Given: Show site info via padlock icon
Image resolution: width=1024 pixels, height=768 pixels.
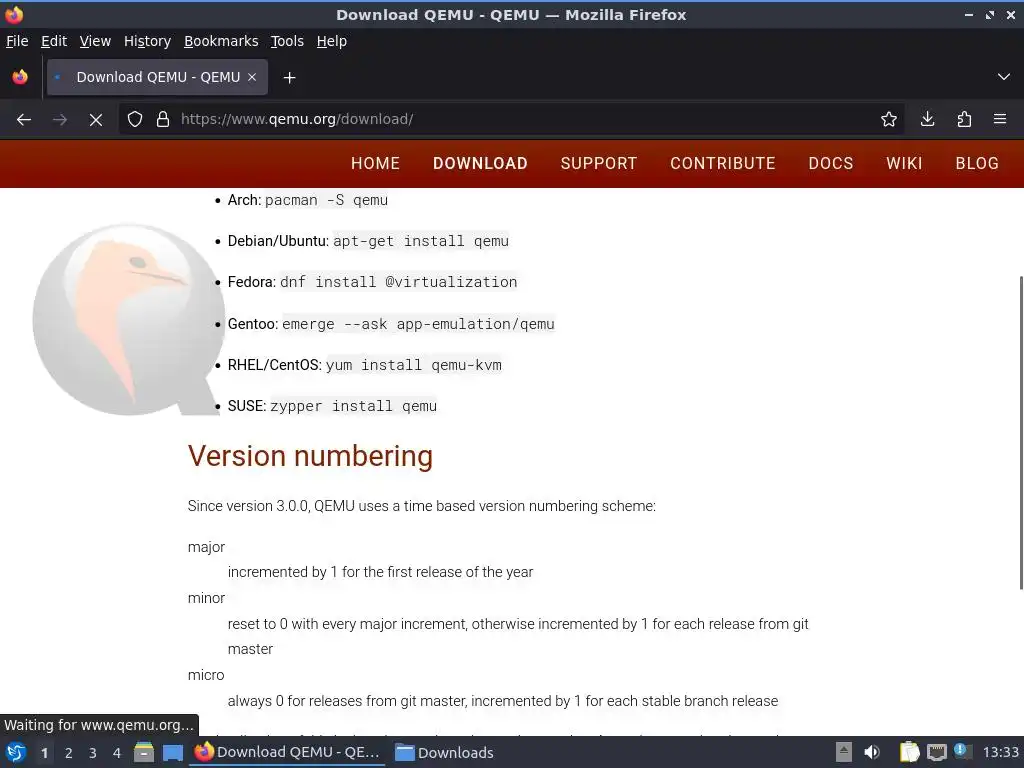Looking at the screenshot, I should (x=163, y=120).
